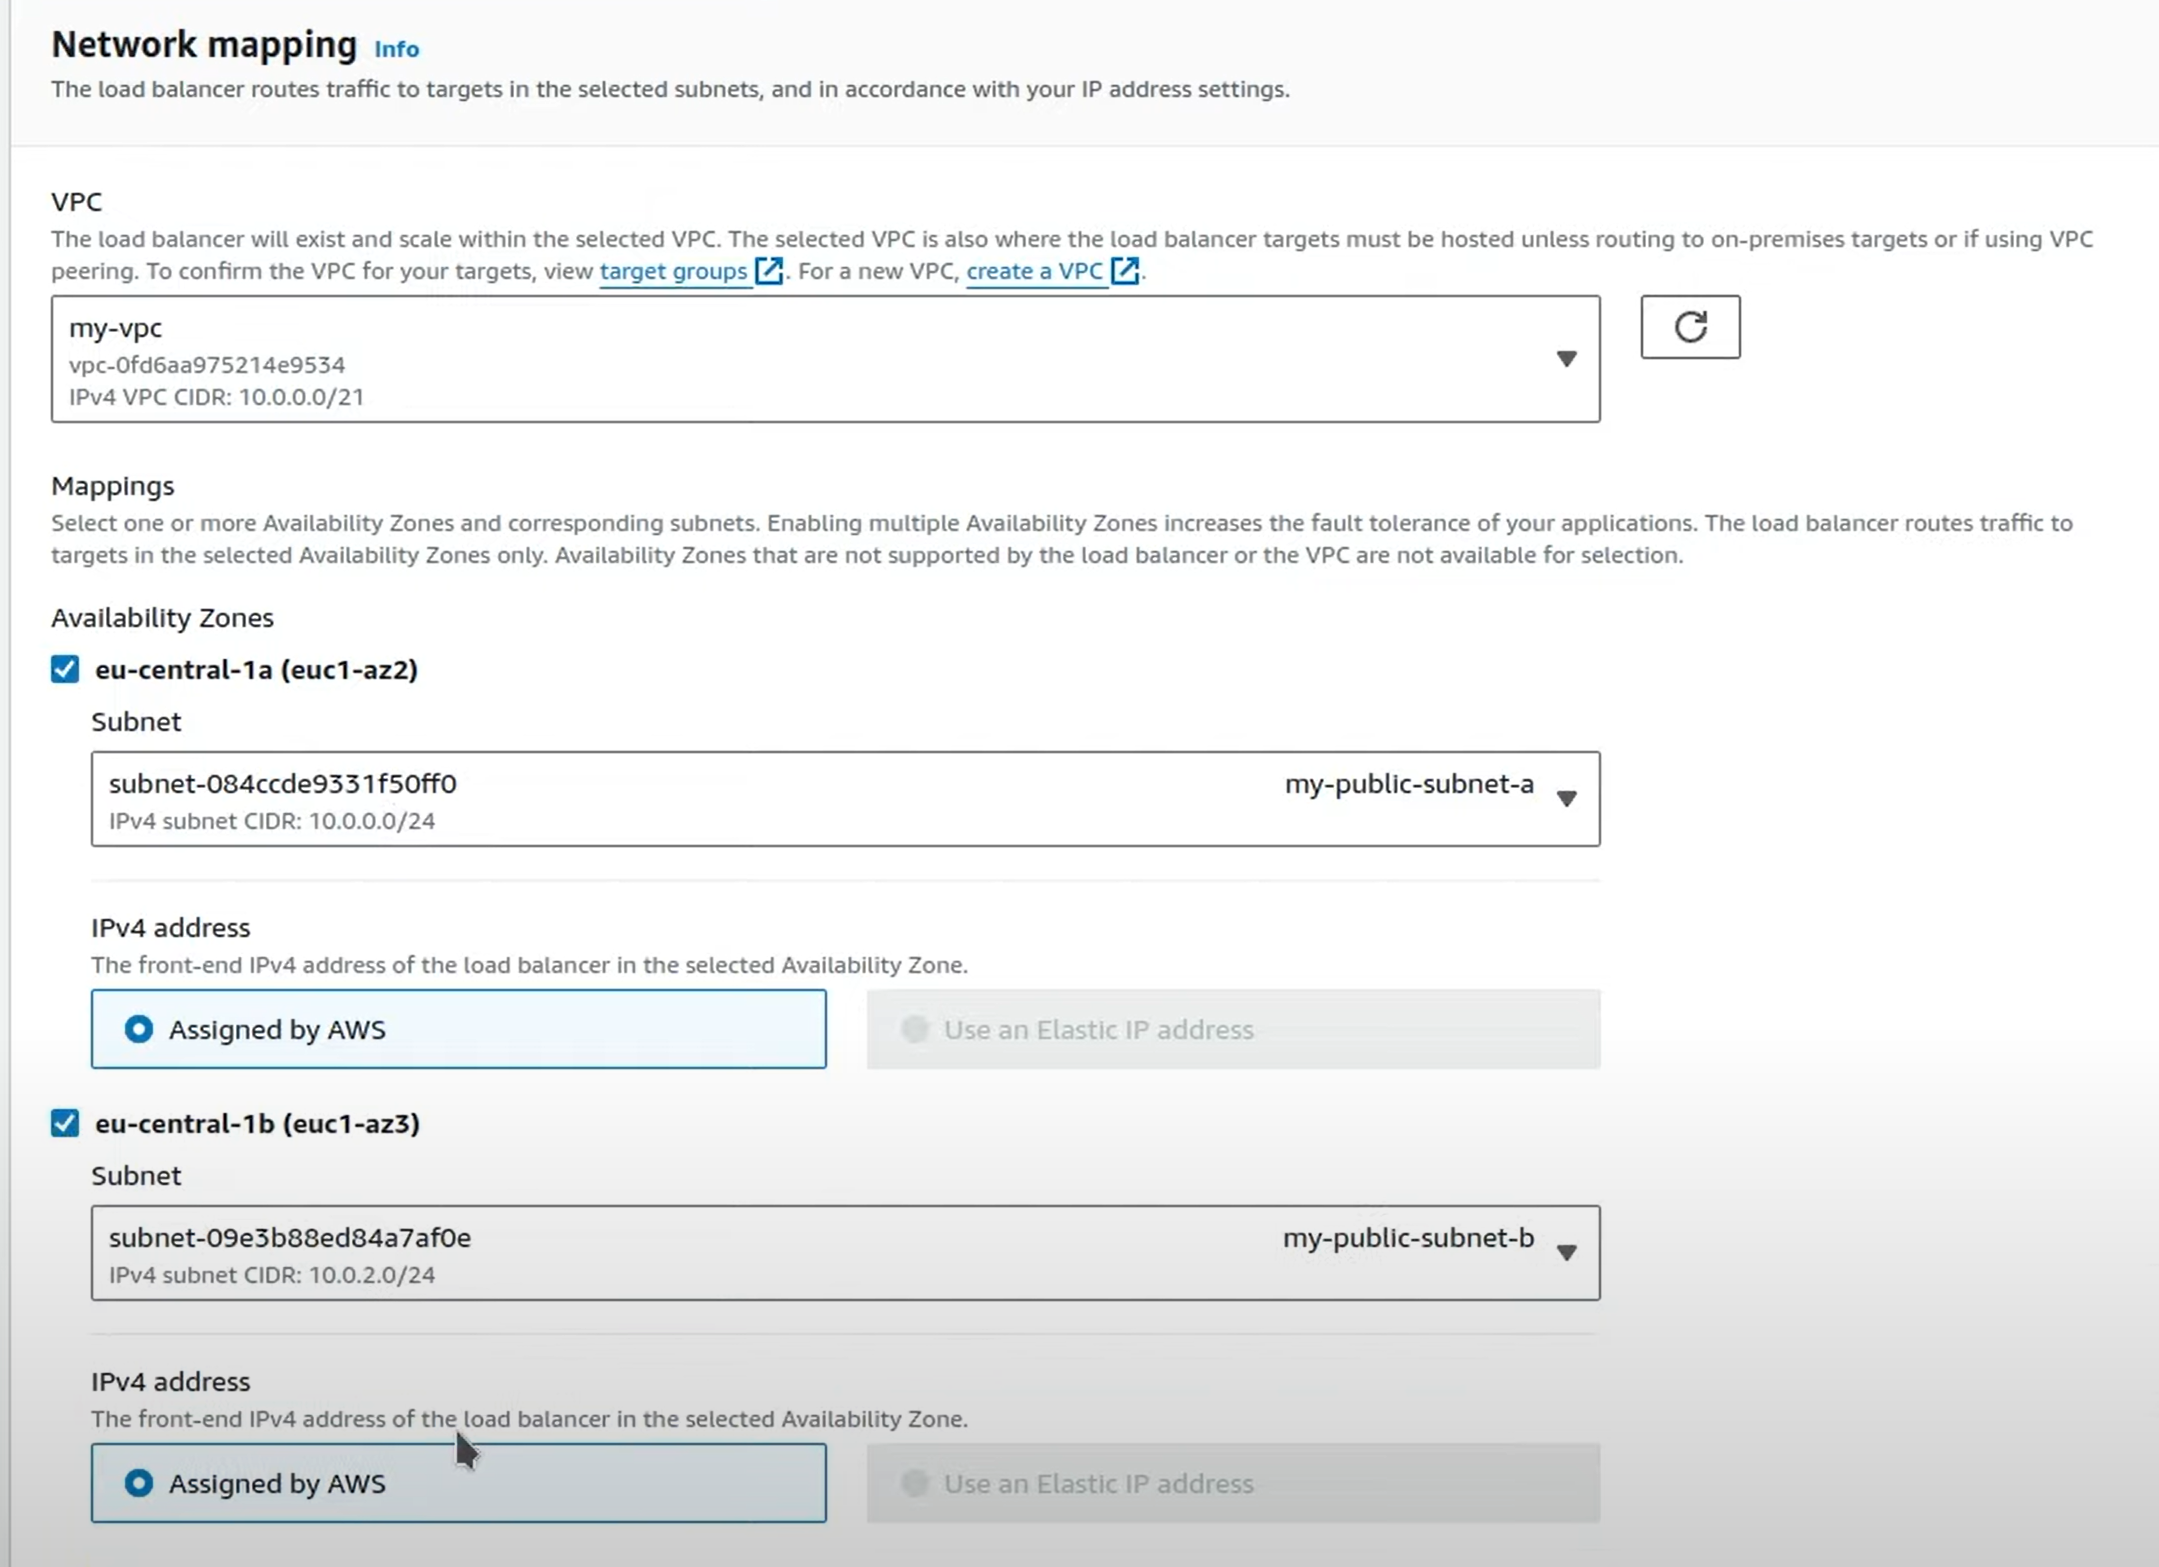The width and height of the screenshot is (2159, 1567).
Task: Select Assigned by AWS for eu-central-1b
Action: pyautogui.click(x=139, y=1483)
